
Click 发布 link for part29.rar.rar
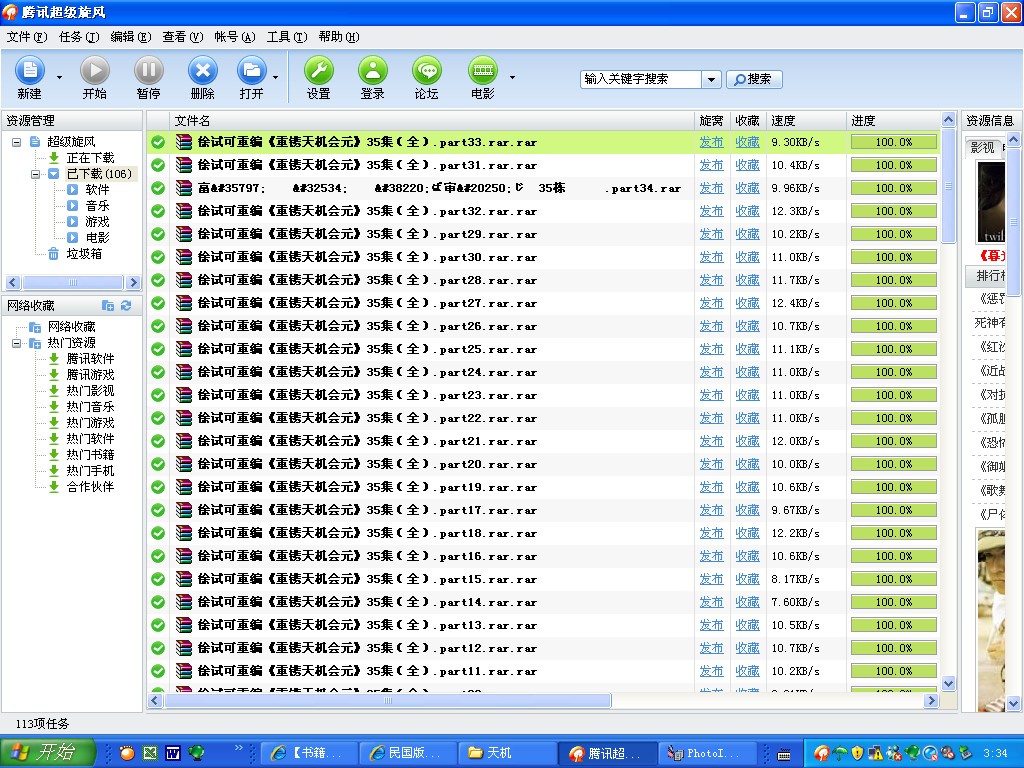point(711,234)
